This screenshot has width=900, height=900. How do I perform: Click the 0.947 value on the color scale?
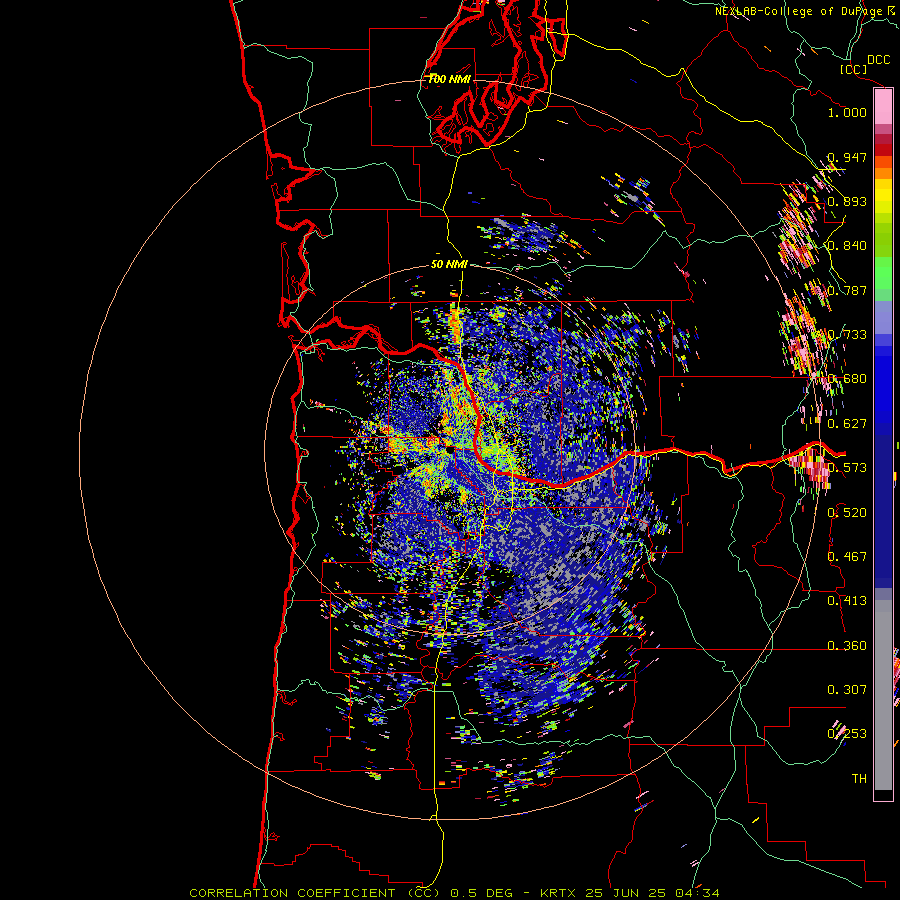[847, 157]
